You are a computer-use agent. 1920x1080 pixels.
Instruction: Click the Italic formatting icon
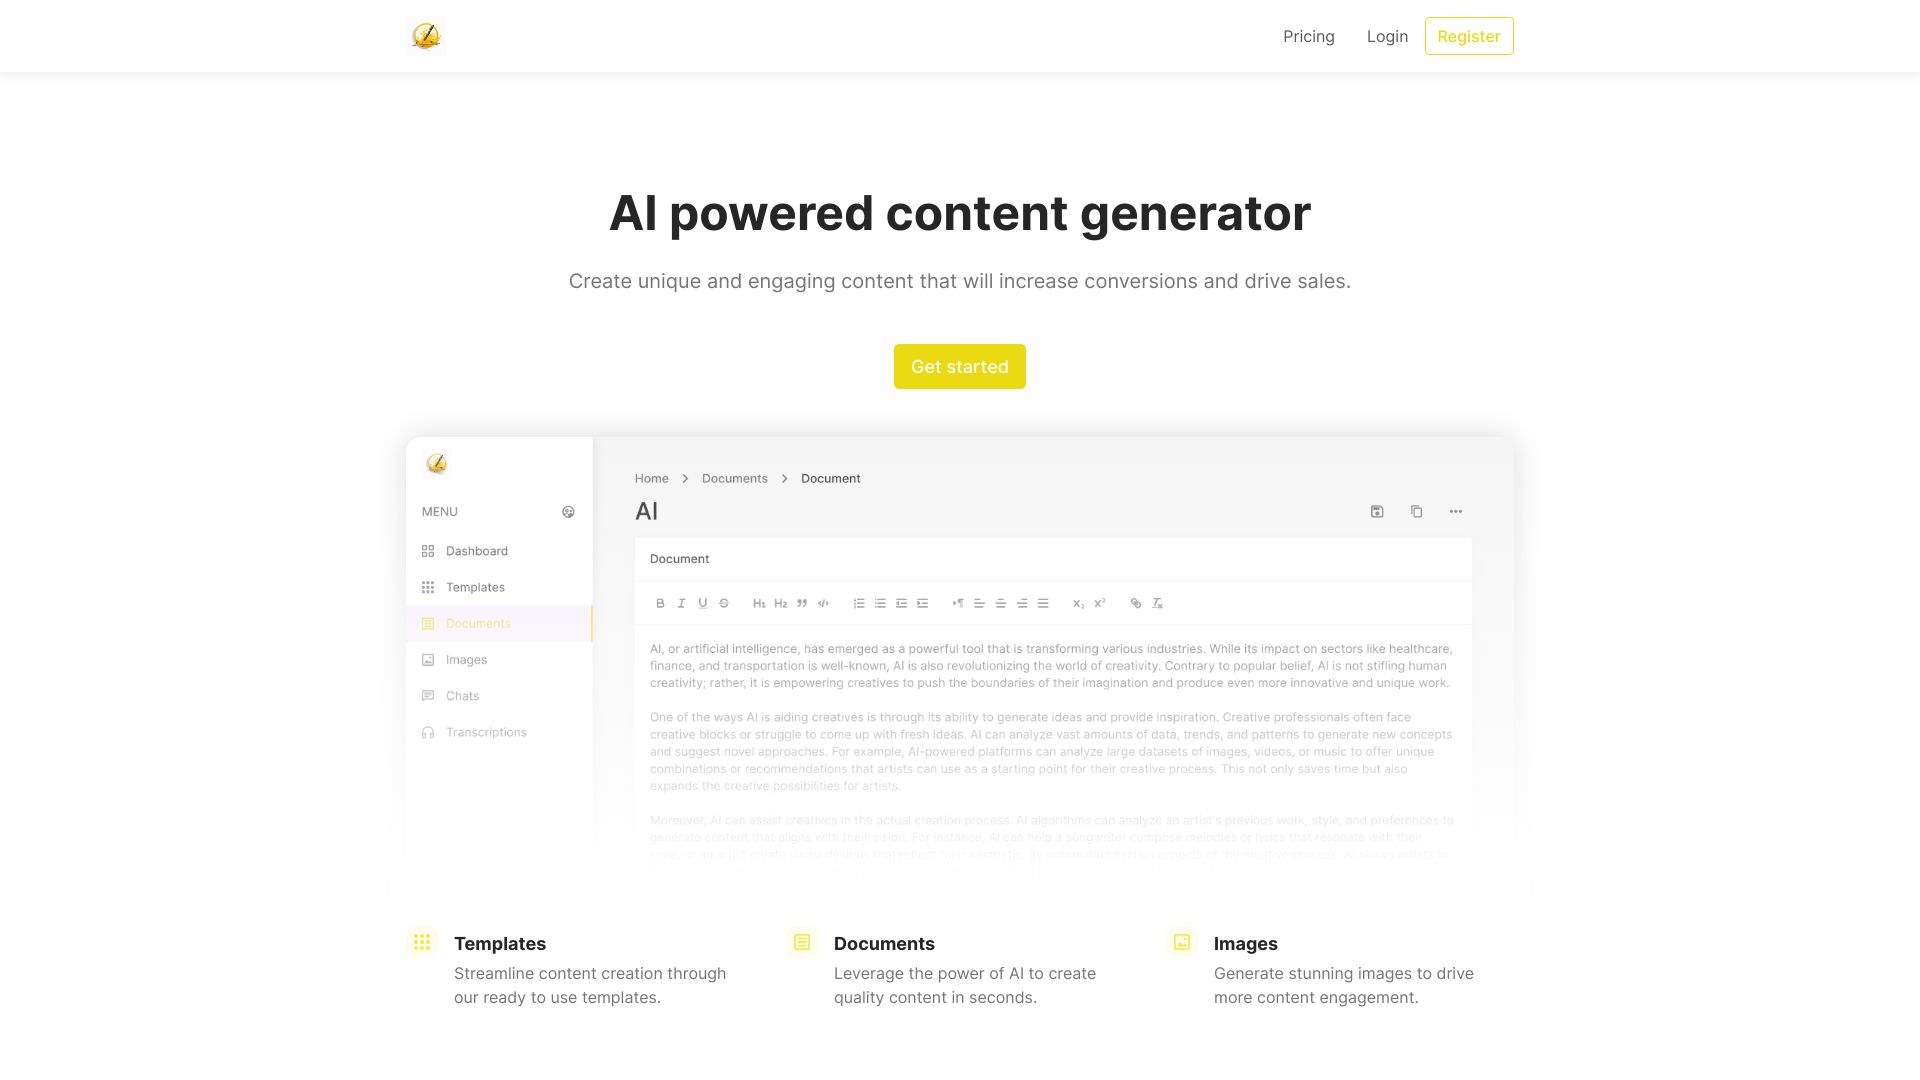[682, 603]
